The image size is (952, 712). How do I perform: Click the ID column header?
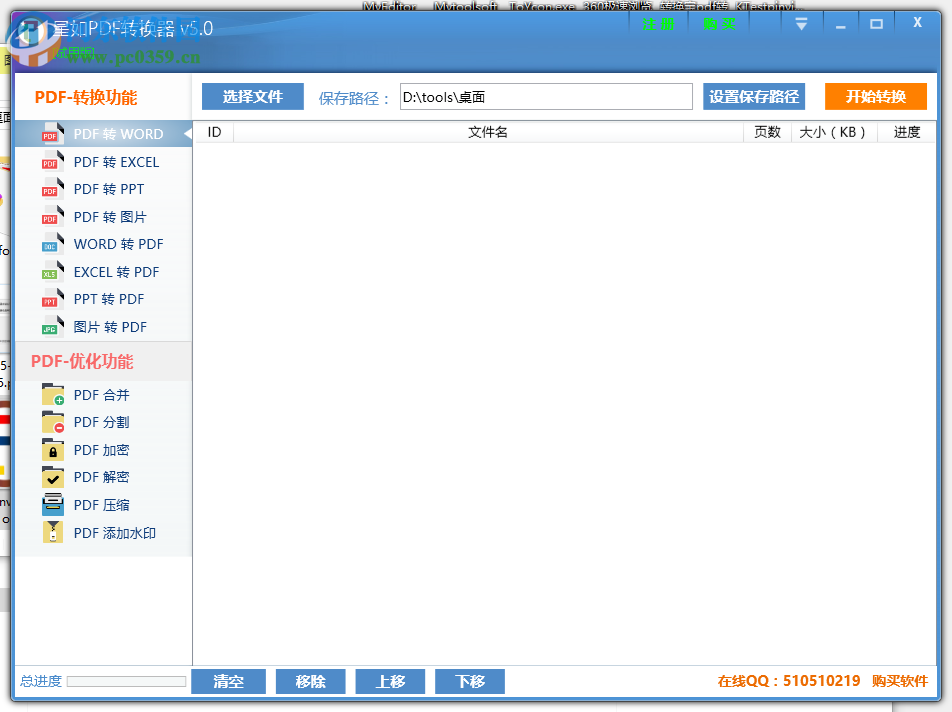pos(214,132)
